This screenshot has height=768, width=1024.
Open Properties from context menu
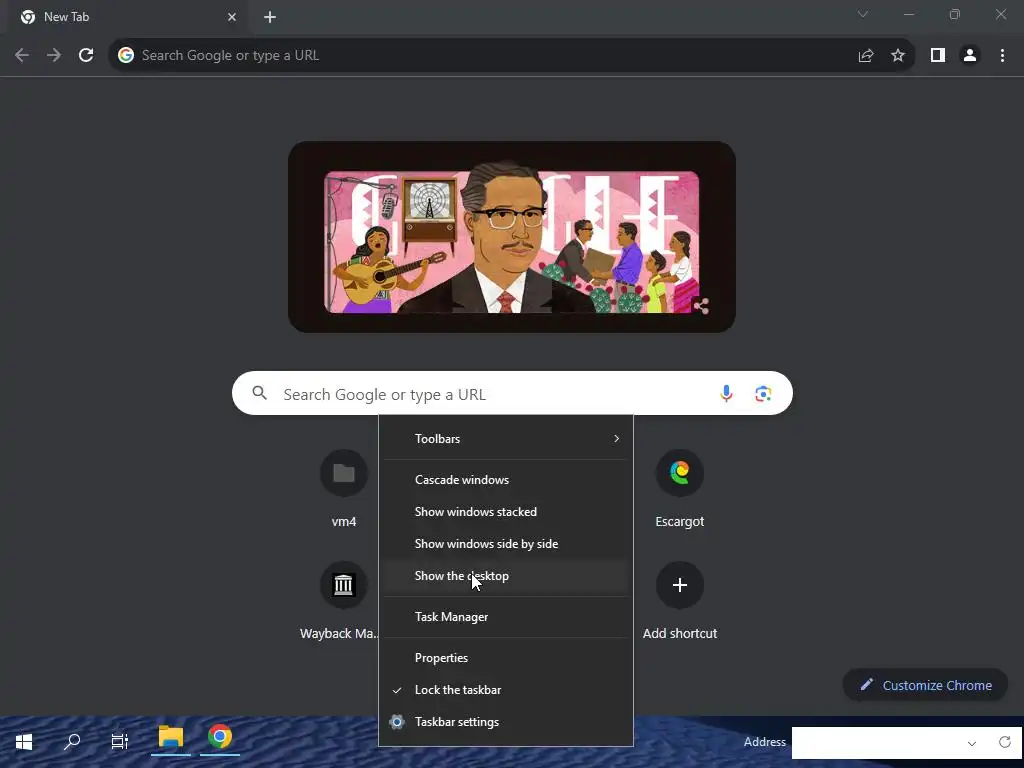click(505, 658)
